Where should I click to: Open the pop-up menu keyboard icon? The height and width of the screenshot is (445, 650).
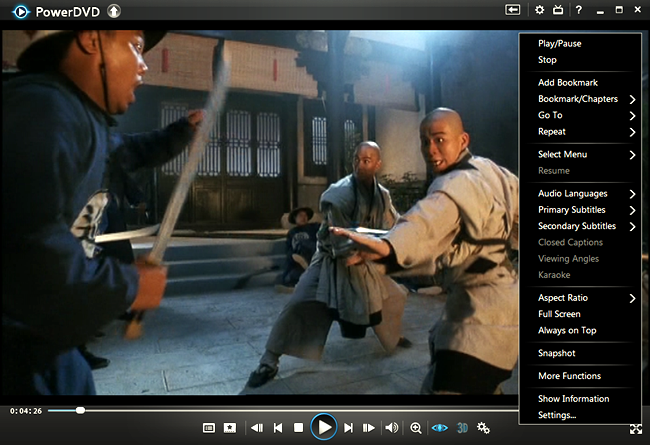pyautogui.click(x=209, y=428)
